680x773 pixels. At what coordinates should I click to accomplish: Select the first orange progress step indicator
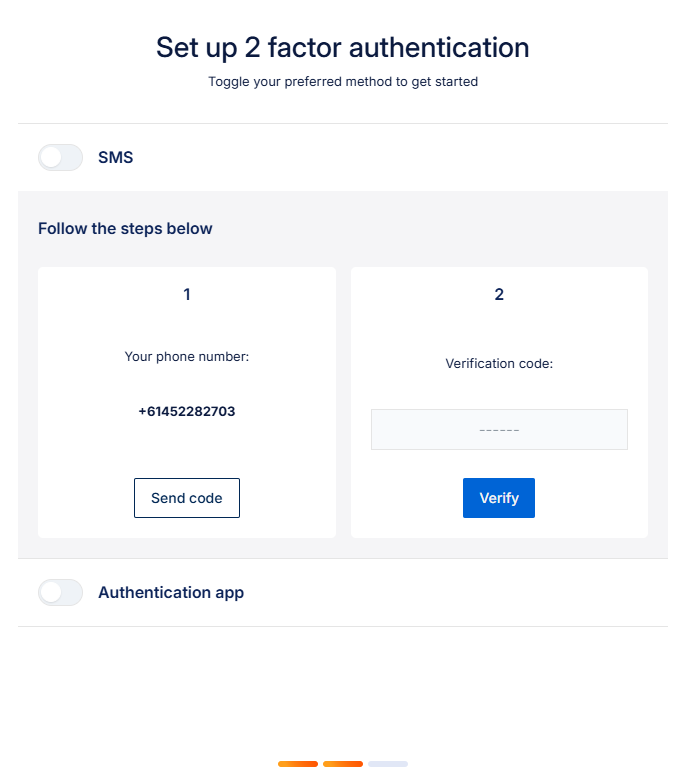coord(298,764)
